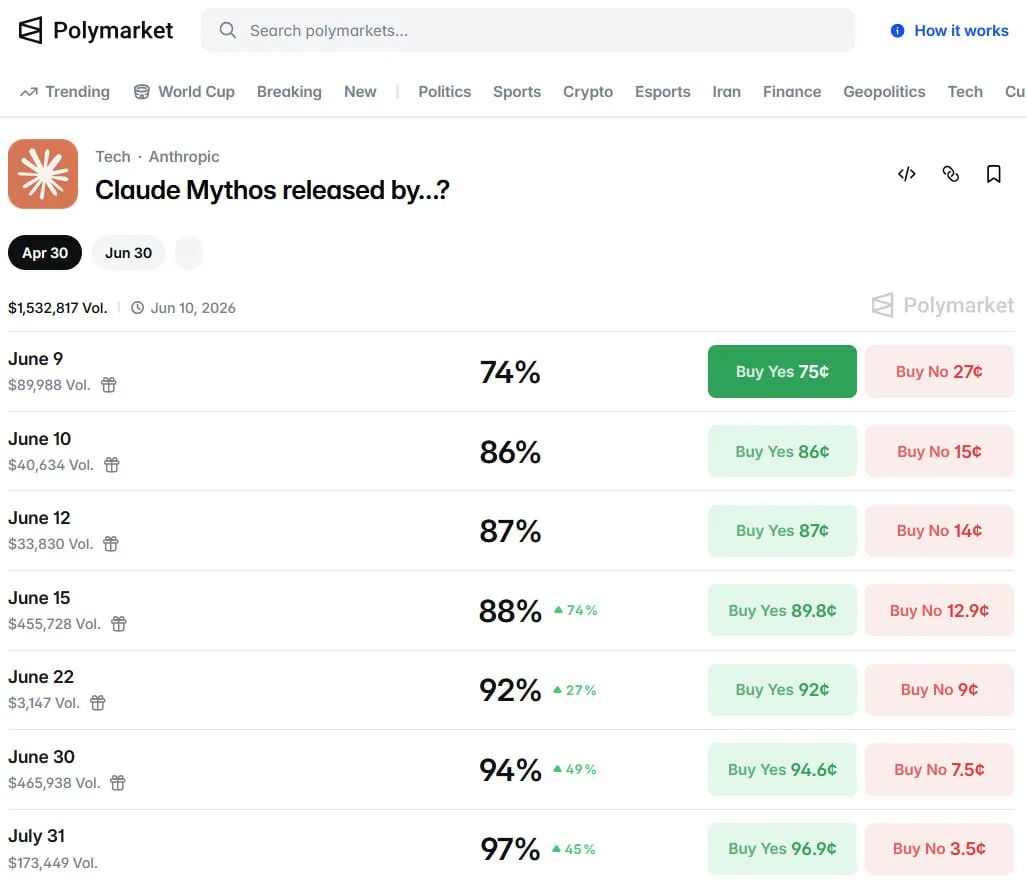Viewport: 1026px width, 888px height.
Task: Open the Esports category
Action: 662,92
